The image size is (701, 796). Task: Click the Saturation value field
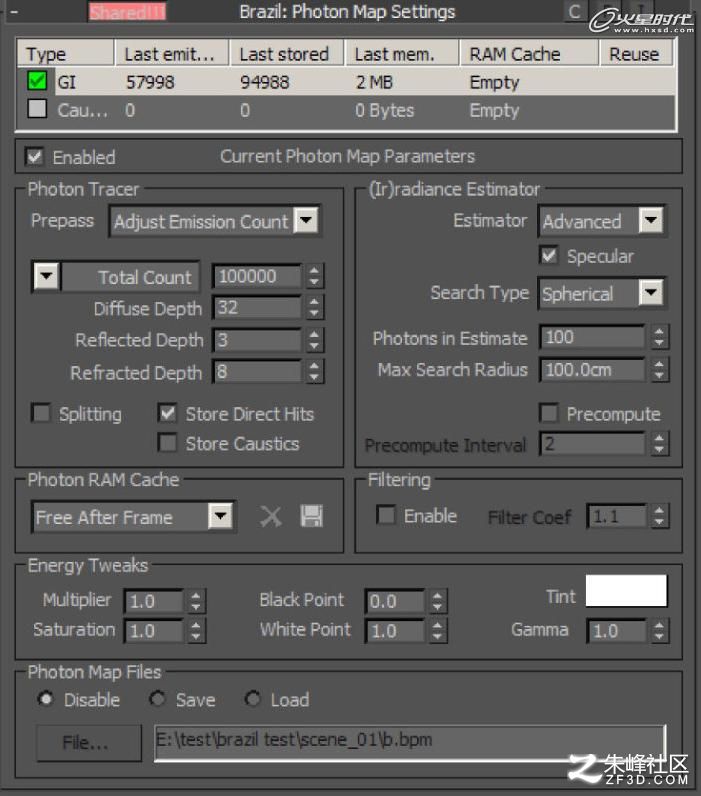tap(153, 631)
